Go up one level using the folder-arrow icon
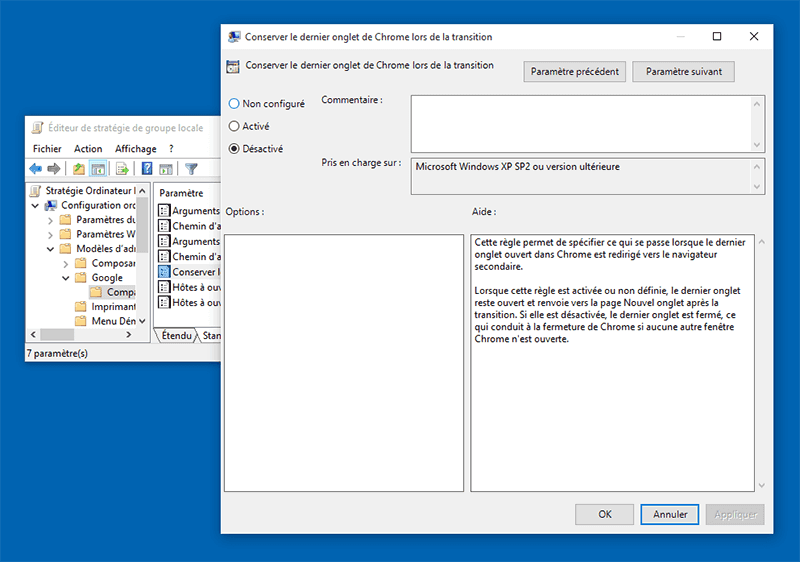 click(79, 169)
